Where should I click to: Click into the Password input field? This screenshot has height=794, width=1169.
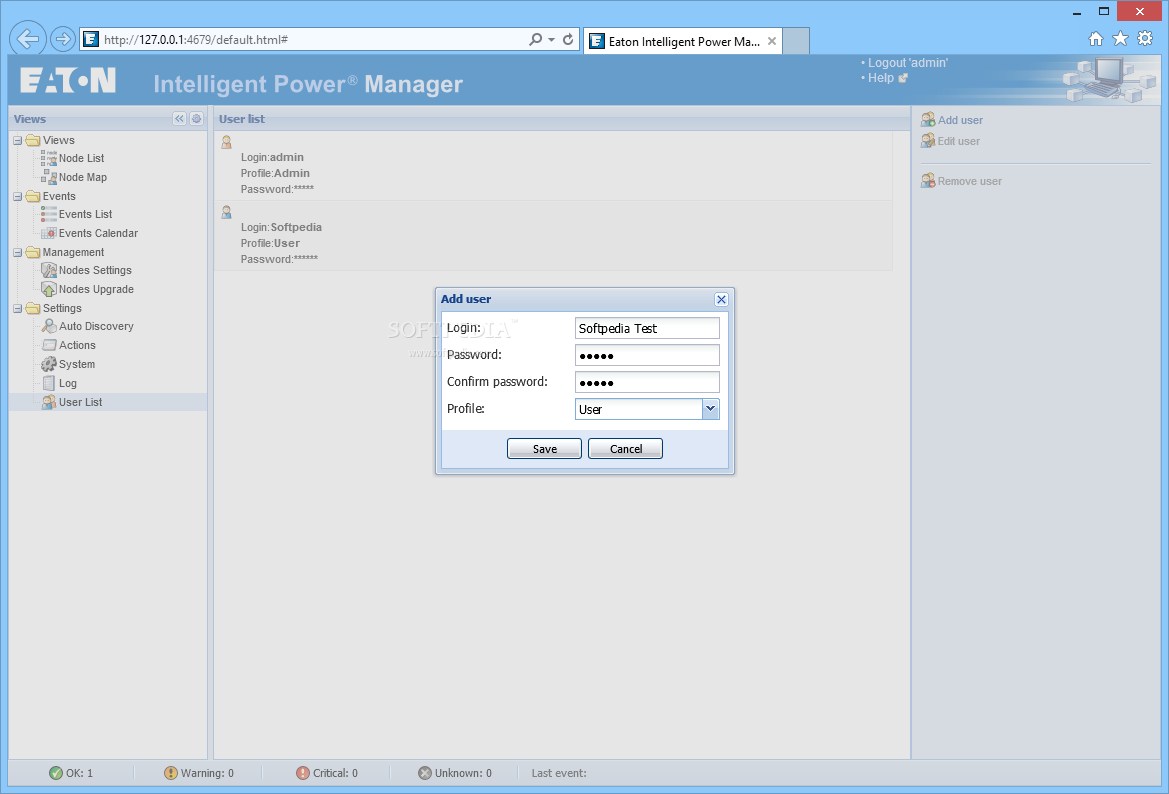(647, 355)
